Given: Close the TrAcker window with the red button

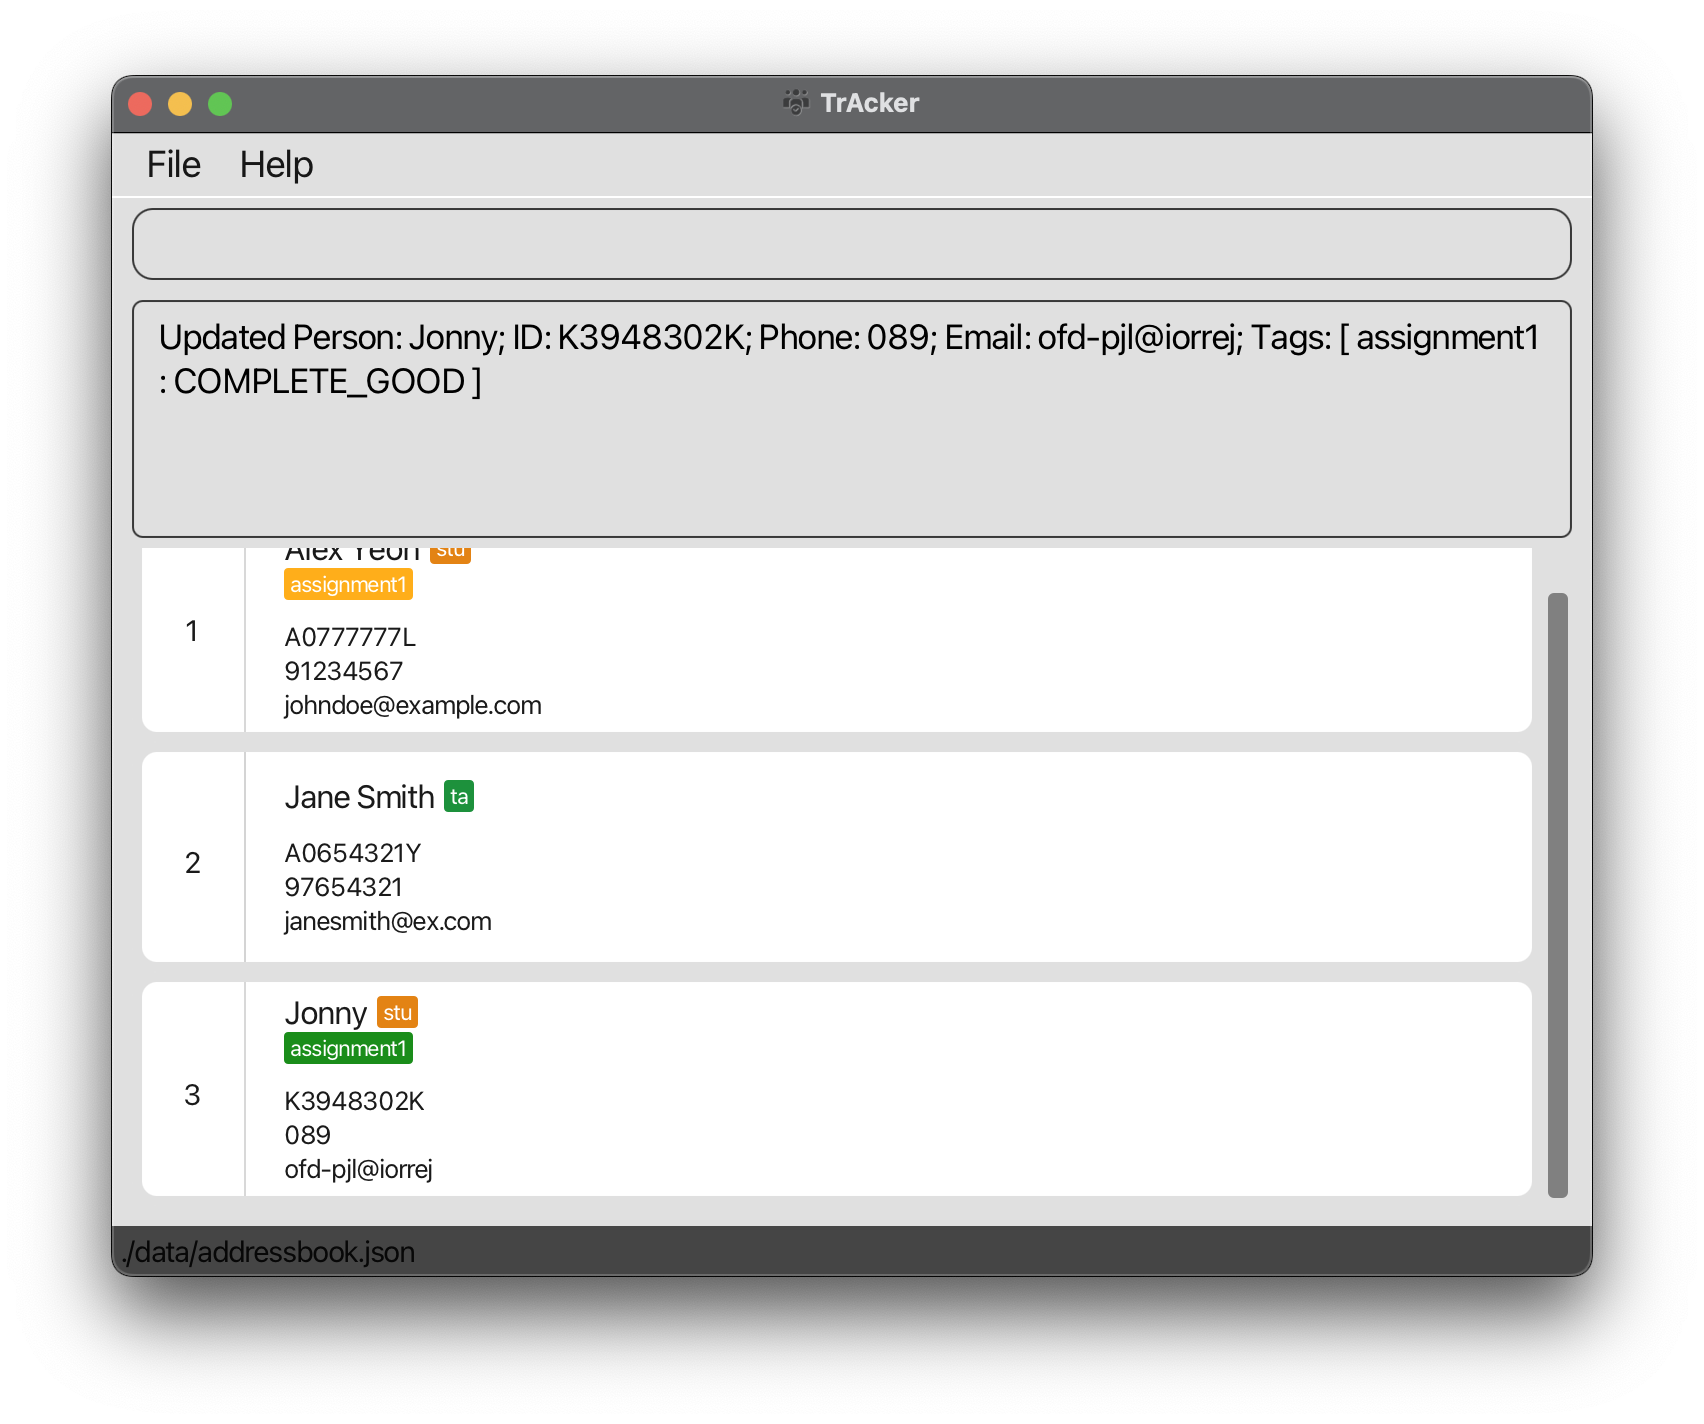Looking at the screenshot, I should (140, 104).
